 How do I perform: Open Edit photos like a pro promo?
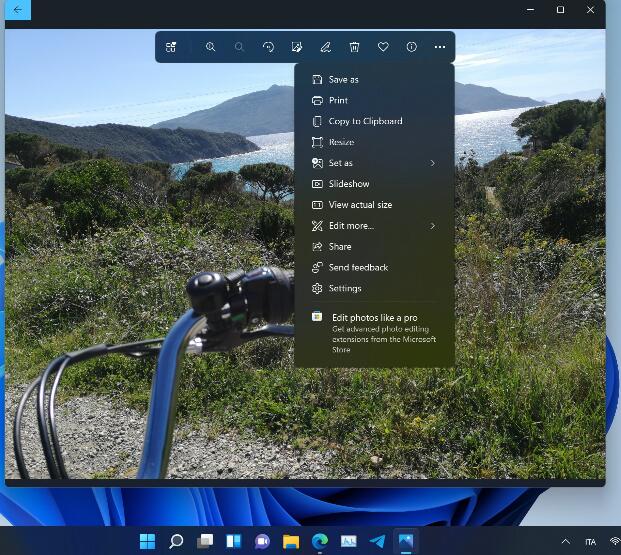pyautogui.click(x=374, y=333)
